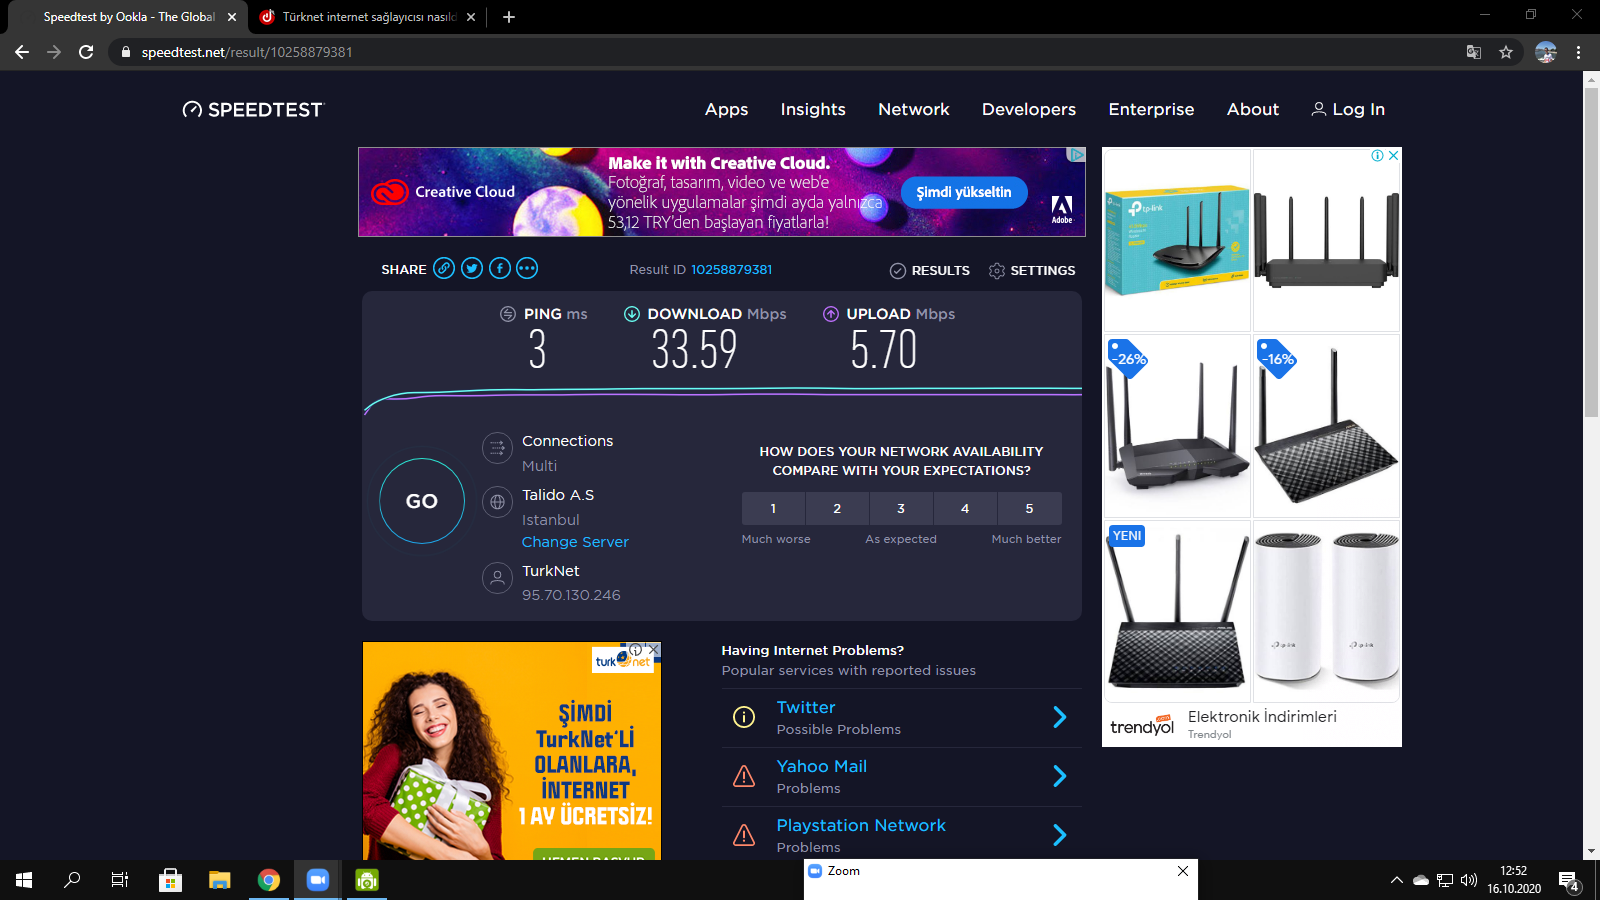The width and height of the screenshot is (1600, 900).
Task: Open the -26% discounted router thumbnail
Action: tap(1177, 426)
